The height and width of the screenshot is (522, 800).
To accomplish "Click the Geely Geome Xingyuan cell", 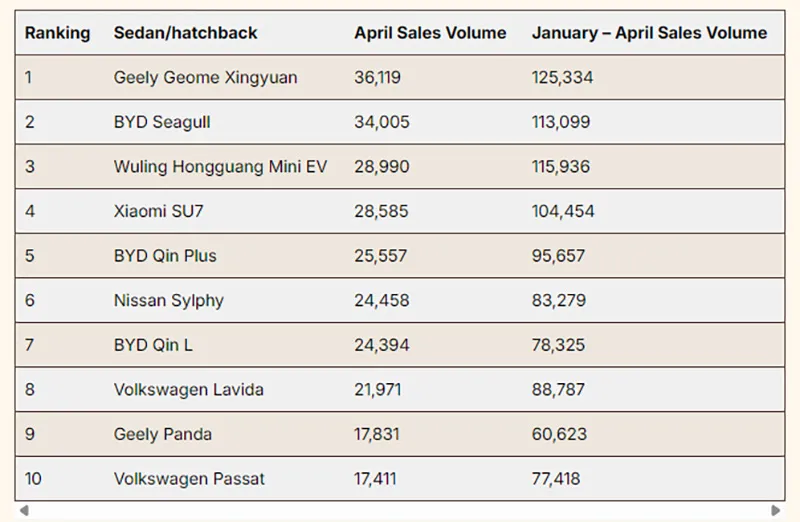I will click(205, 78).
